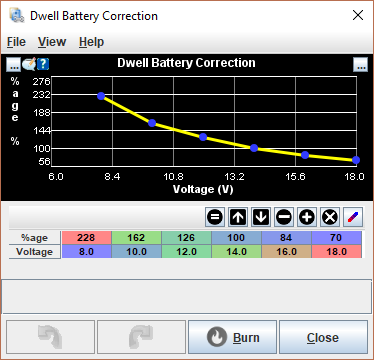Click the Voltage row header

[35, 251]
